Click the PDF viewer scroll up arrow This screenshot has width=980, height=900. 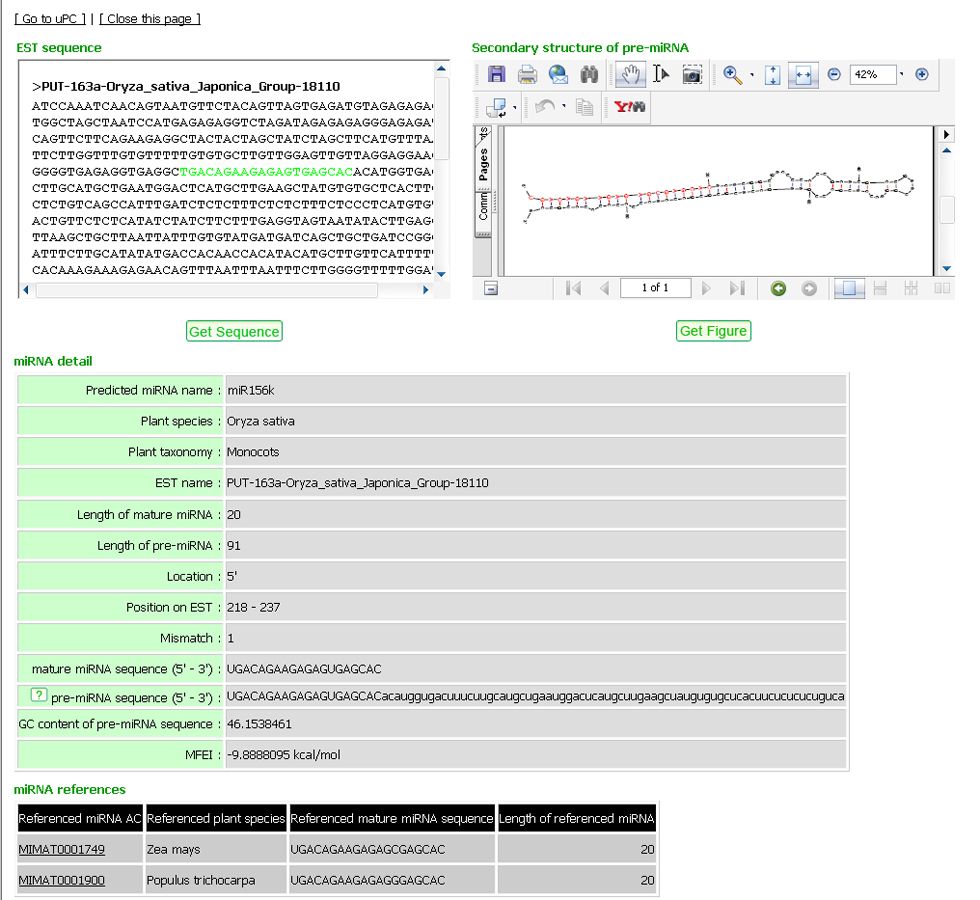point(946,150)
